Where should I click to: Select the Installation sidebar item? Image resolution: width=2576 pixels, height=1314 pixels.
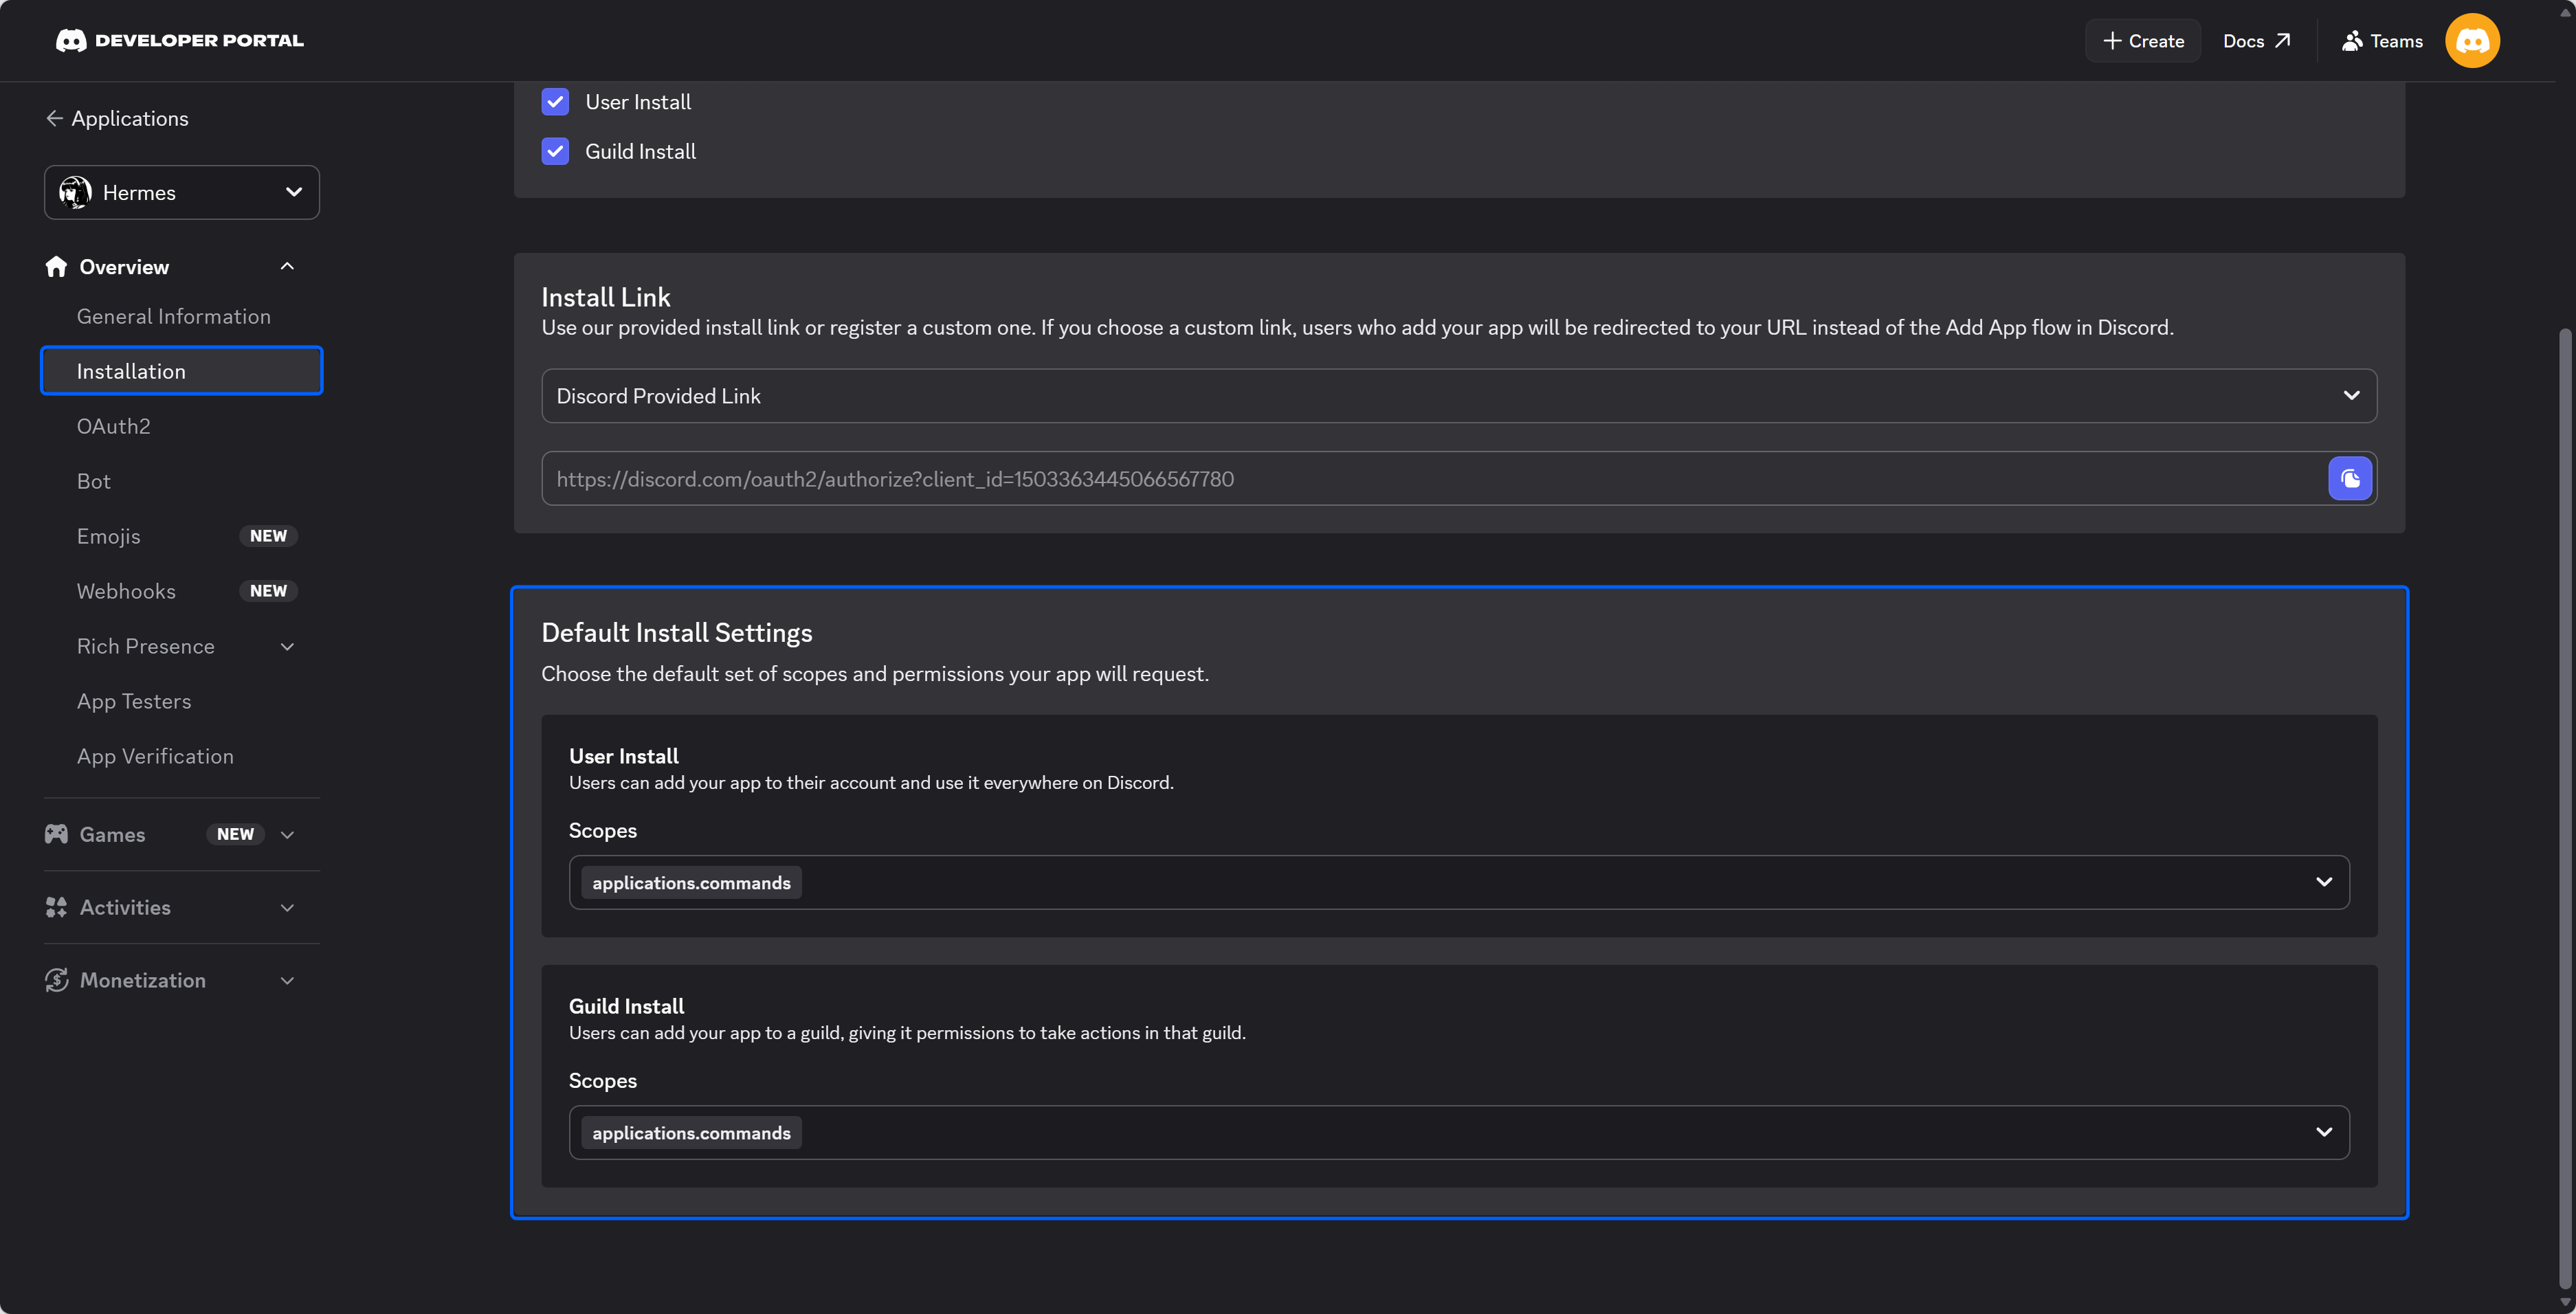point(182,371)
